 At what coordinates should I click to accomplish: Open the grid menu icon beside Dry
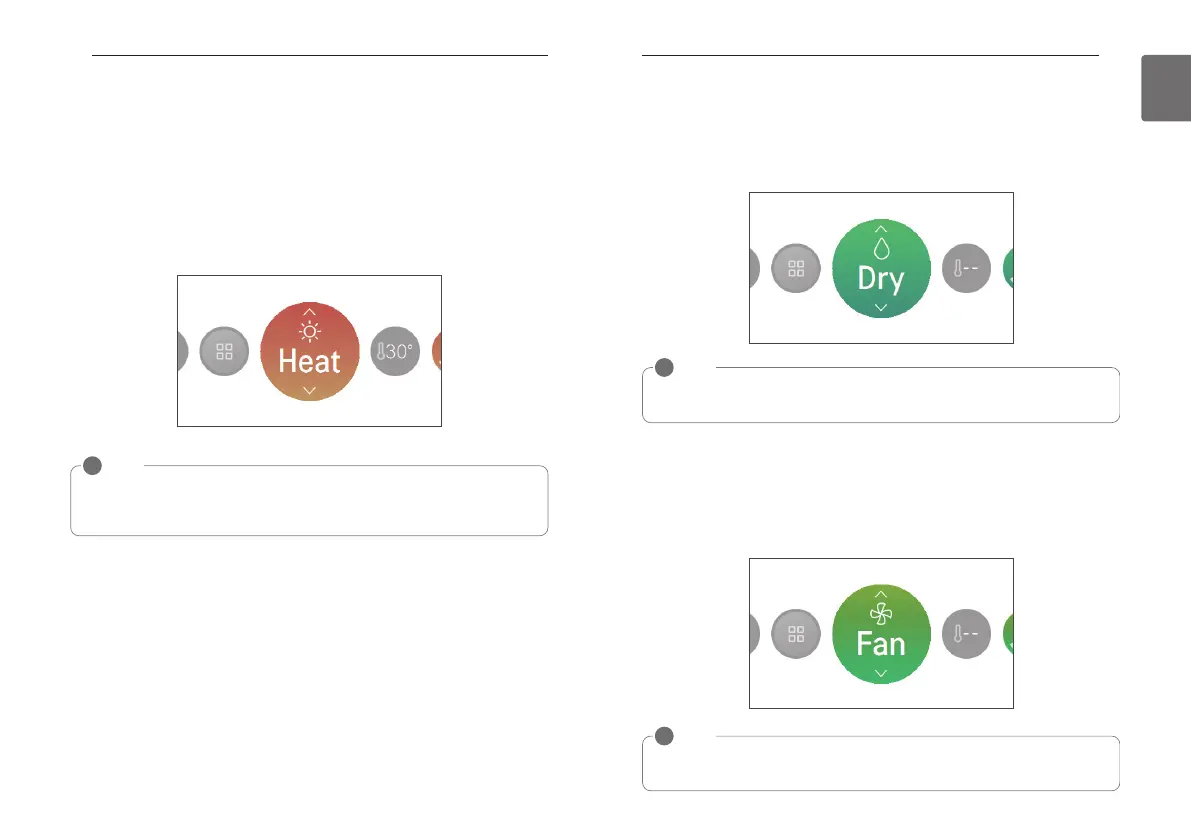(x=796, y=269)
